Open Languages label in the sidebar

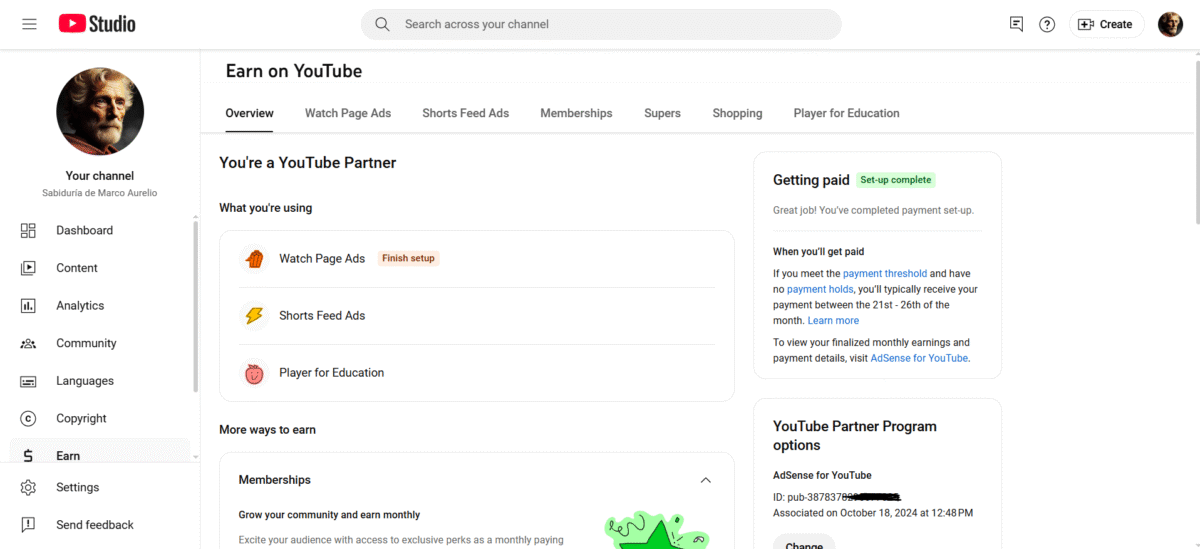click(85, 381)
